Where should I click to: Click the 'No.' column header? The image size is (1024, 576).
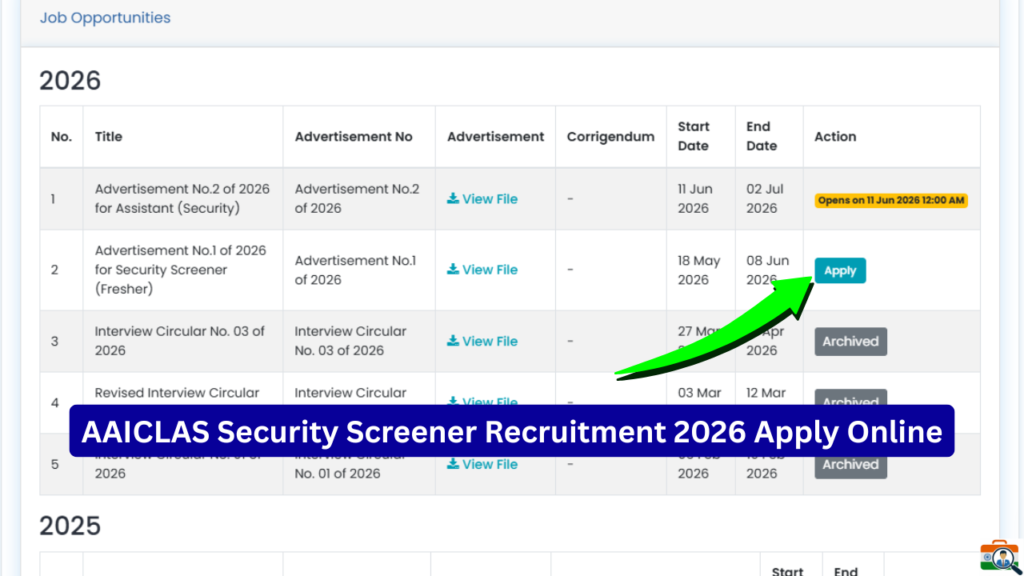pos(61,136)
